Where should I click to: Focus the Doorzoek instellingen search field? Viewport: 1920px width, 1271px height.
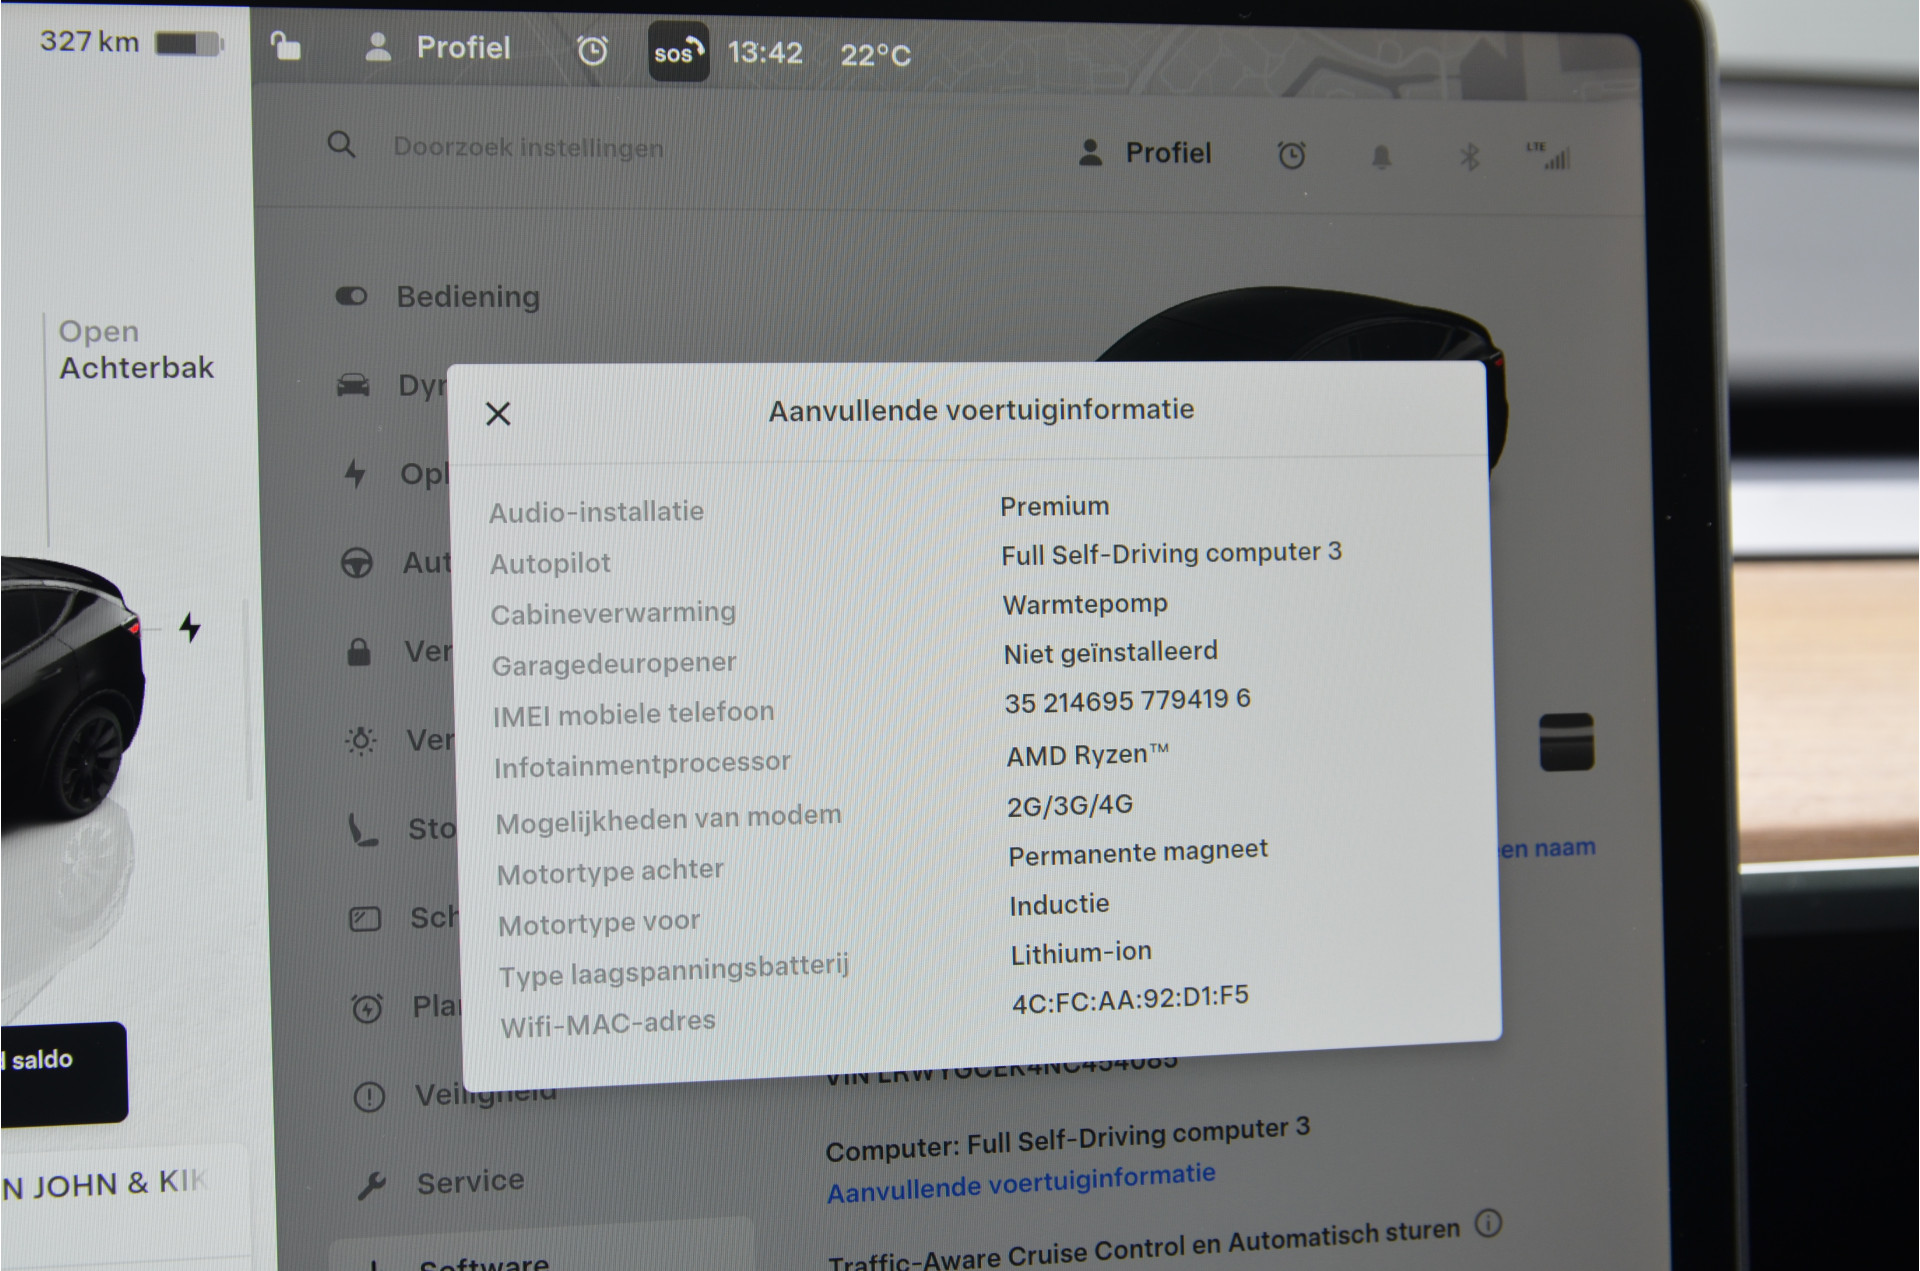[528, 148]
